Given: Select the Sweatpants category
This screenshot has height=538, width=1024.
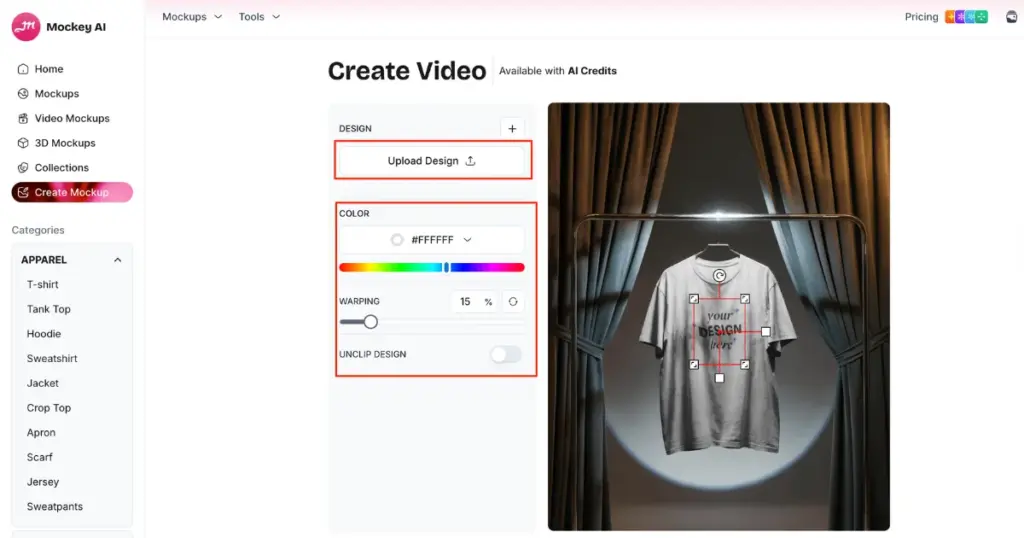Looking at the screenshot, I should click(55, 507).
